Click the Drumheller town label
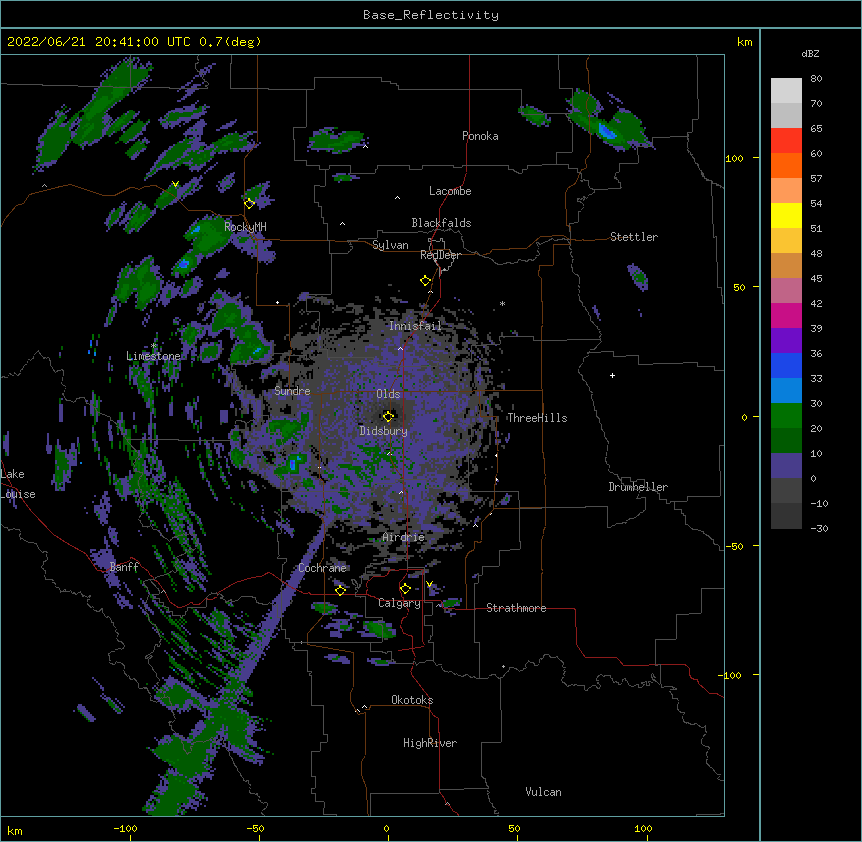The image size is (862, 842). [638, 487]
